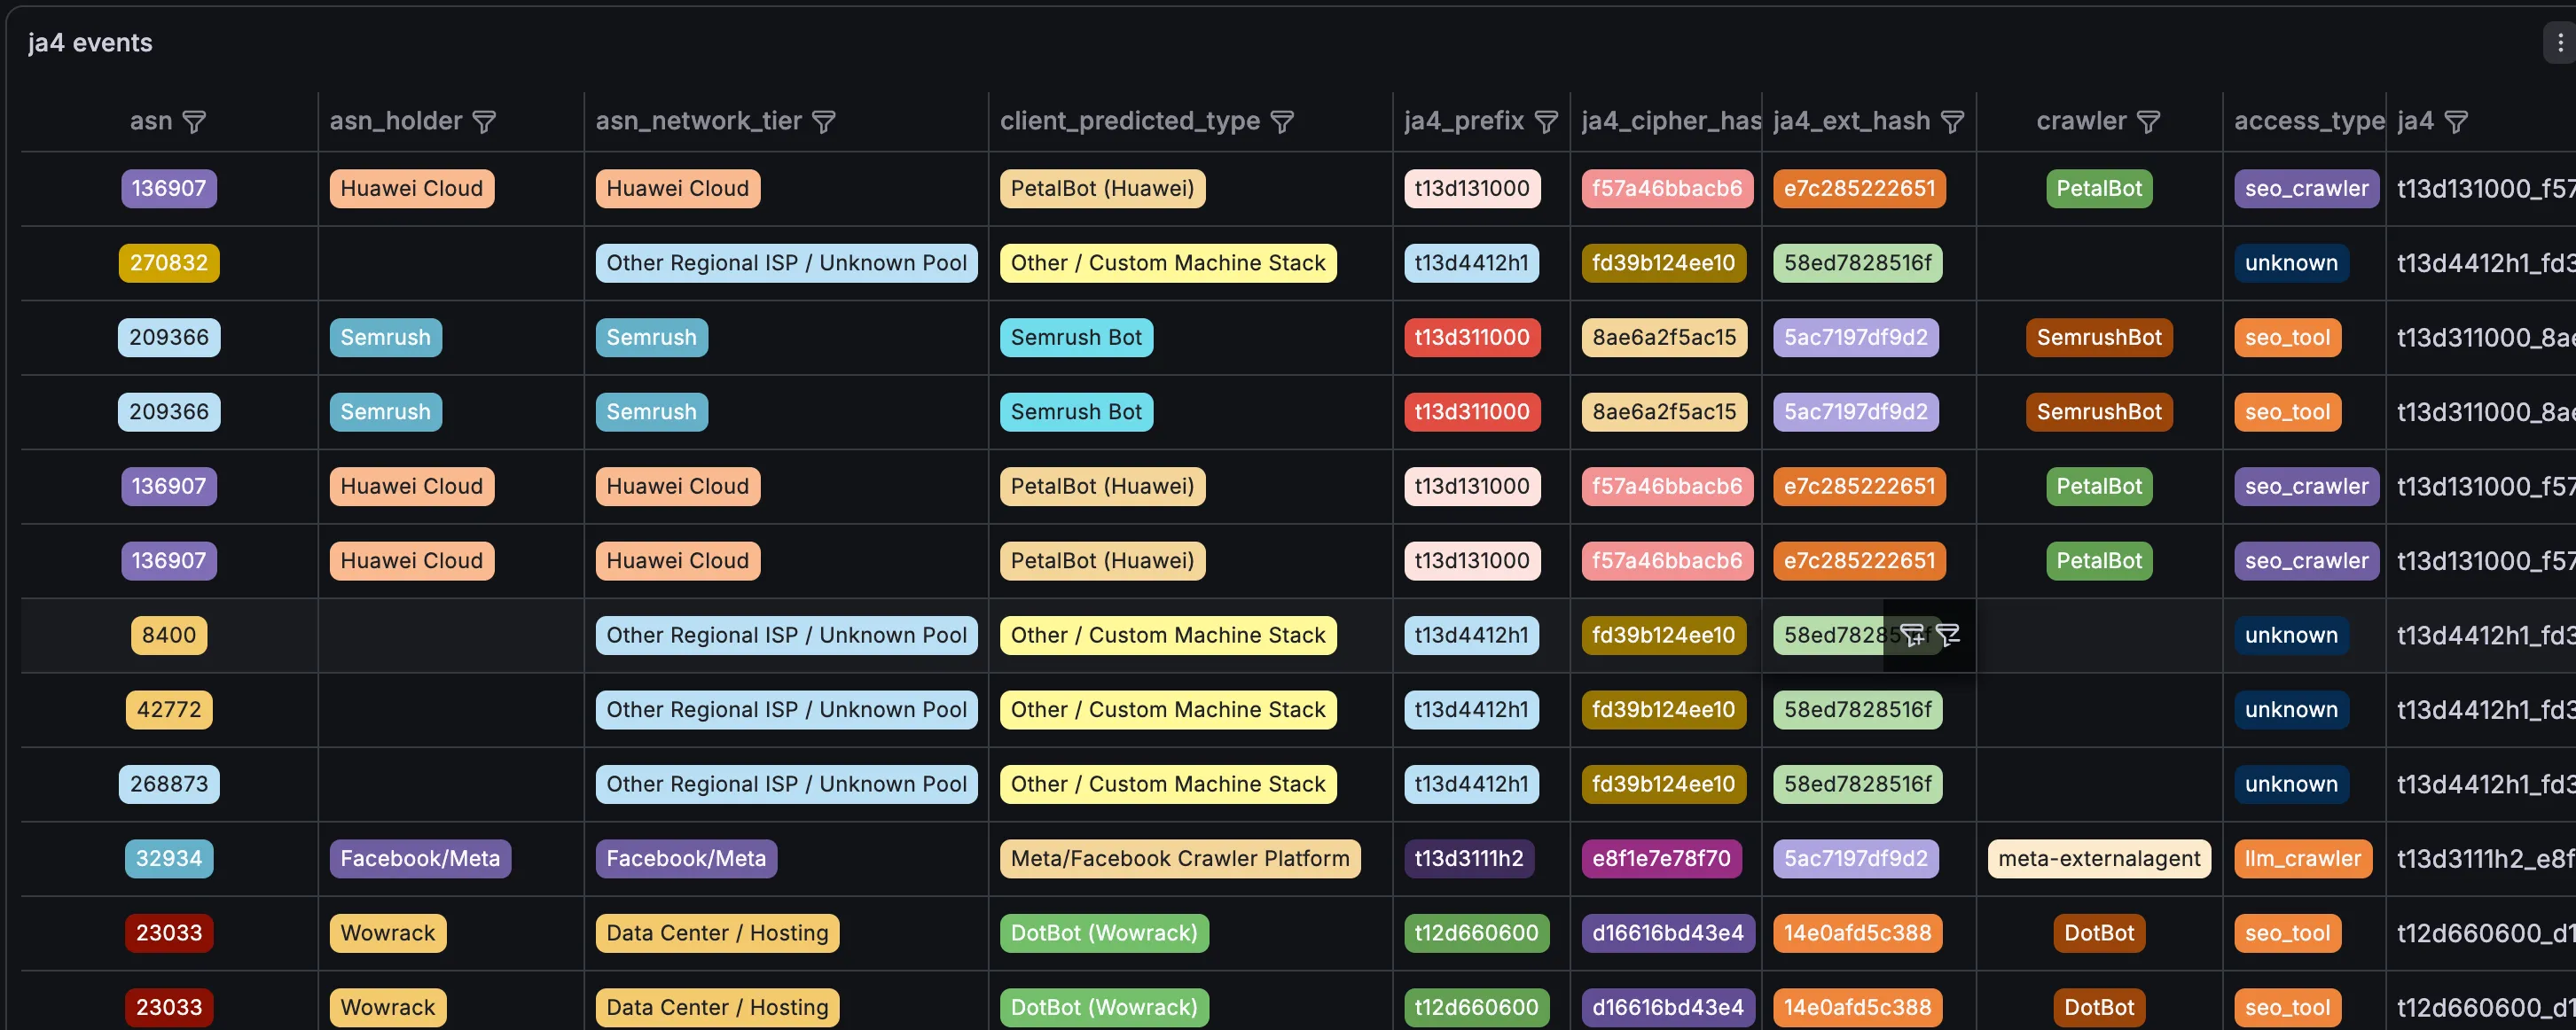Click the meta-externalagent crawler tag

(x=2099, y=859)
